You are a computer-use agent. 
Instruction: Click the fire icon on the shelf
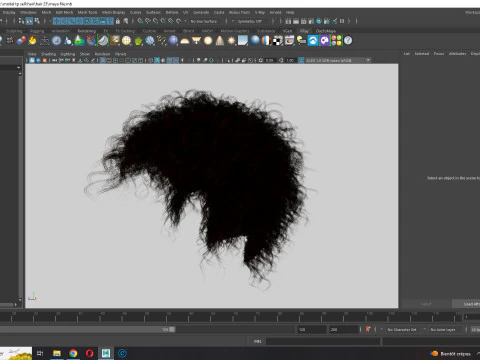pyautogui.click(x=32, y=41)
